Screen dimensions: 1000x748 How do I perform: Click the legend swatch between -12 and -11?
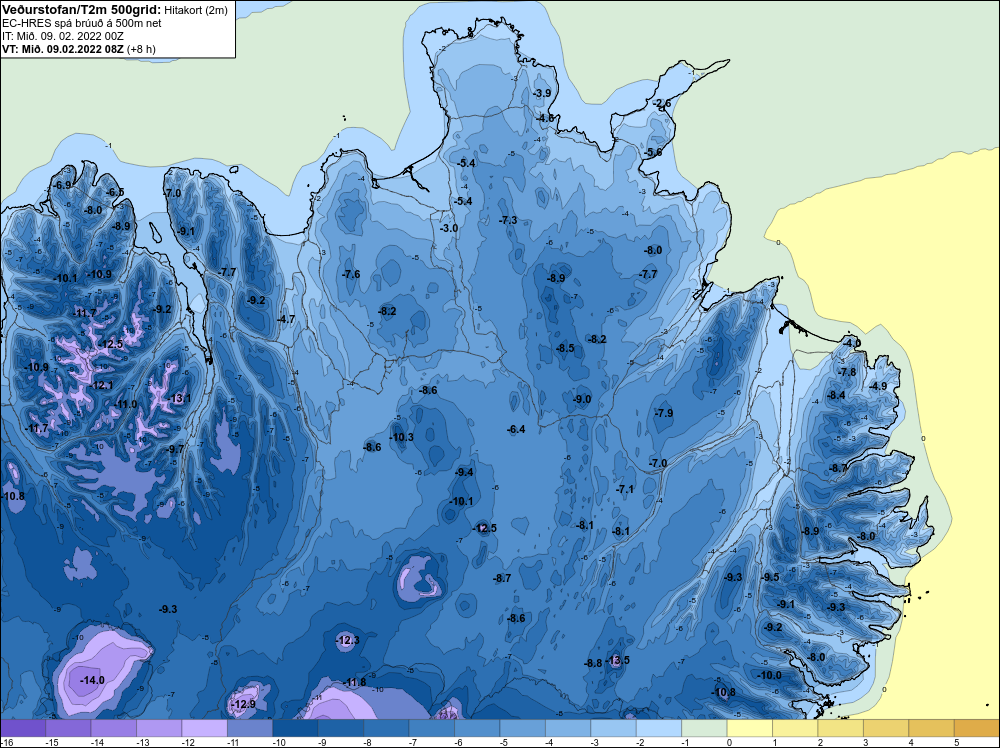tap(205, 727)
